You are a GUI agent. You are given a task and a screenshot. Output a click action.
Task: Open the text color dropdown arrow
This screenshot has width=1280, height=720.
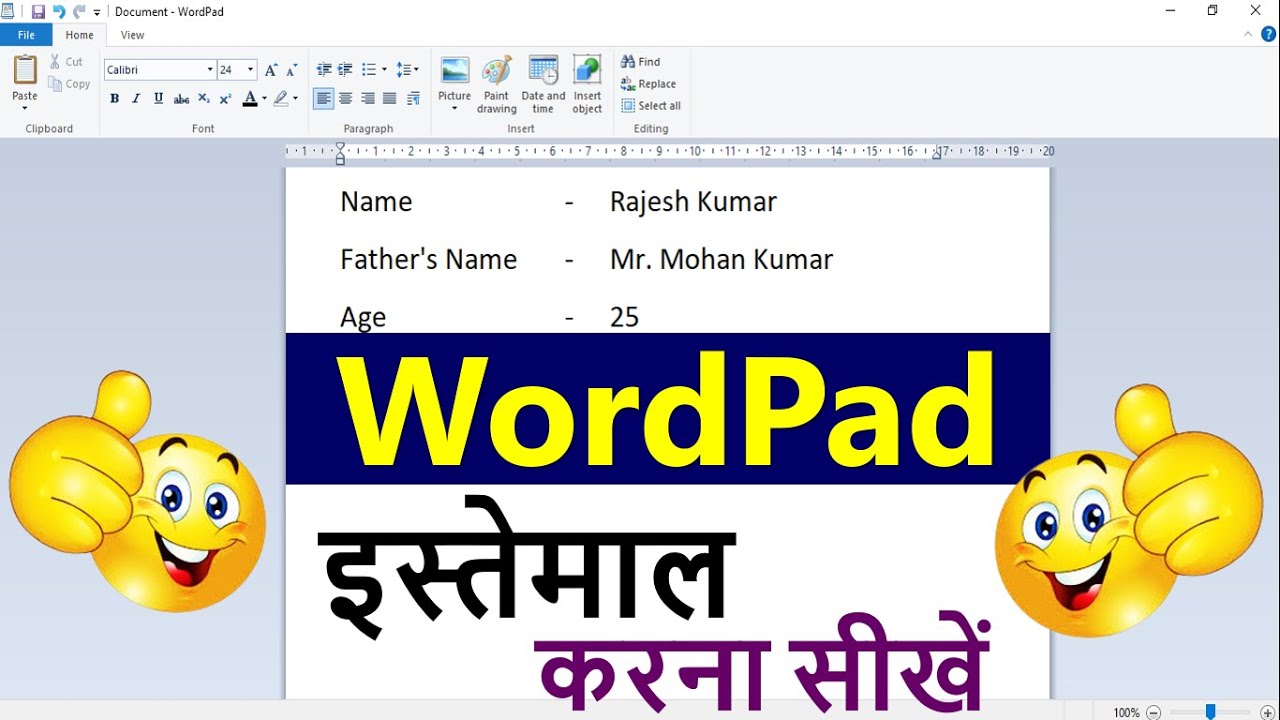coord(264,98)
